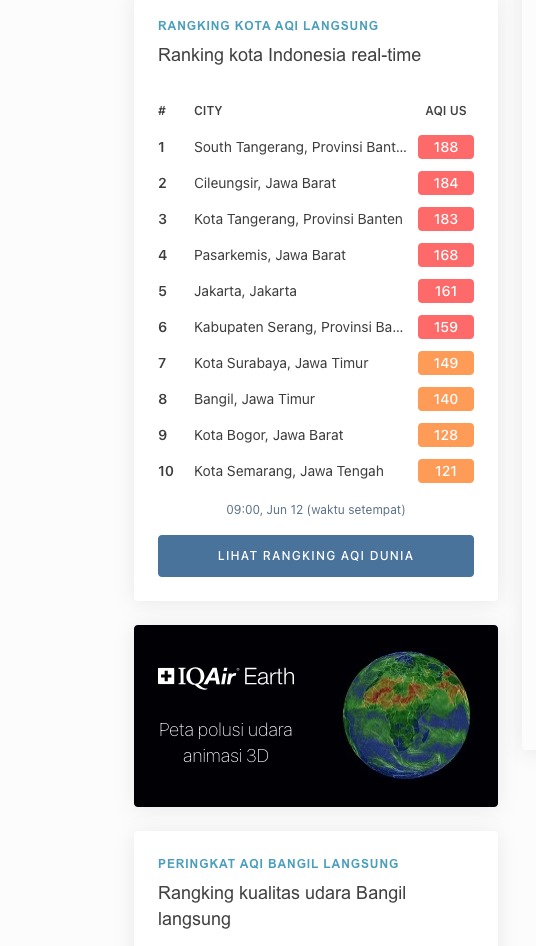
Task: Click the AQI US column header
Action: click(446, 111)
